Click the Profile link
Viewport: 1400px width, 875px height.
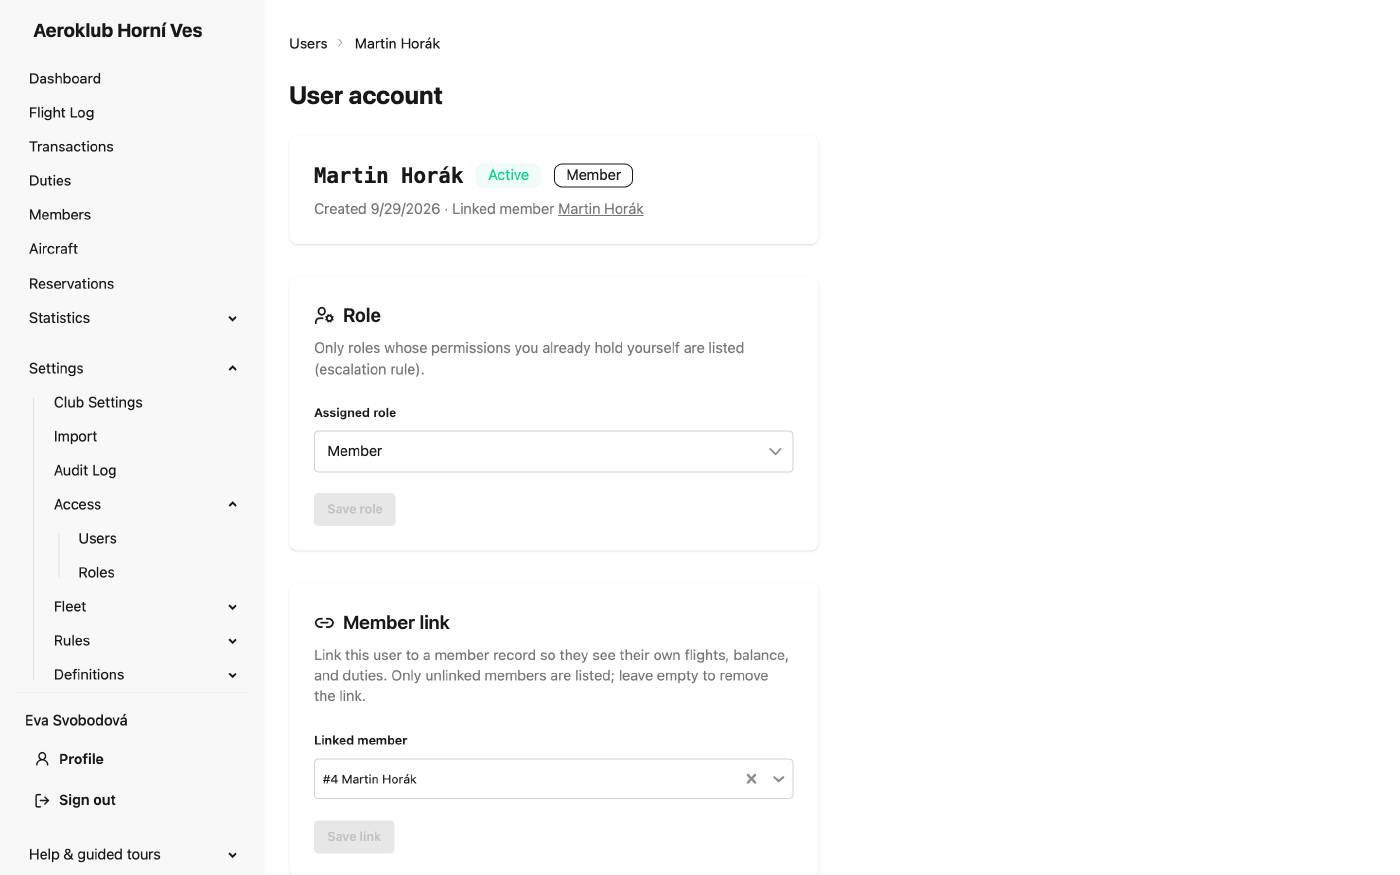click(x=81, y=759)
